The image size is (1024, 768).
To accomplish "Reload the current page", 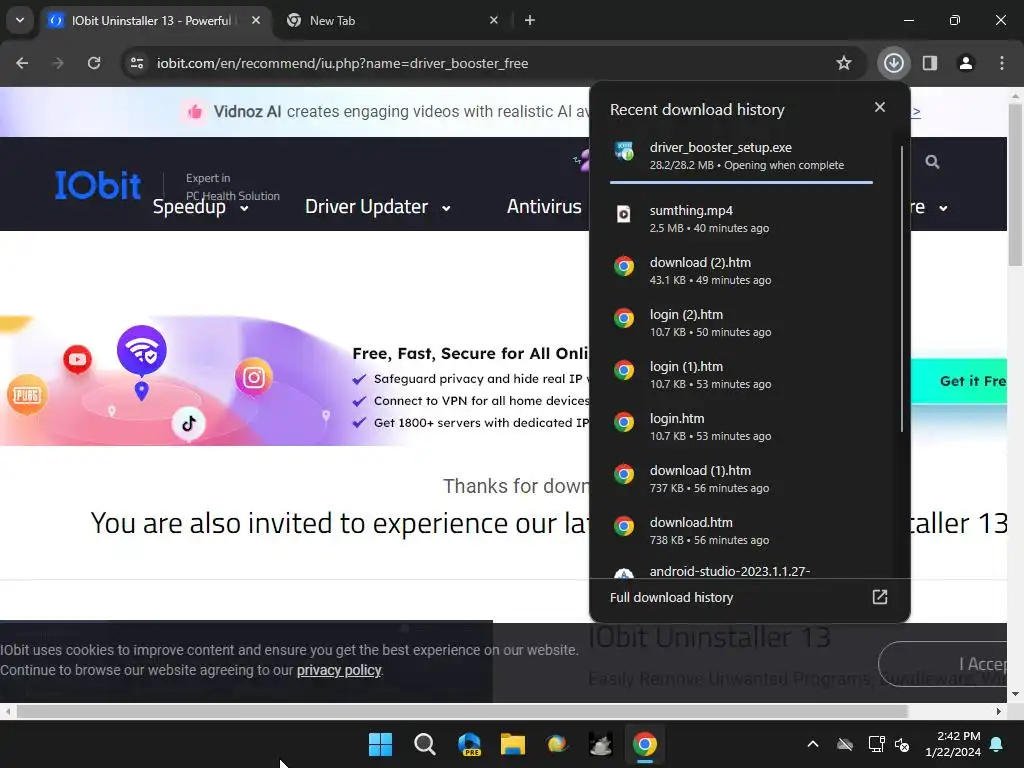I will pos(94,63).
